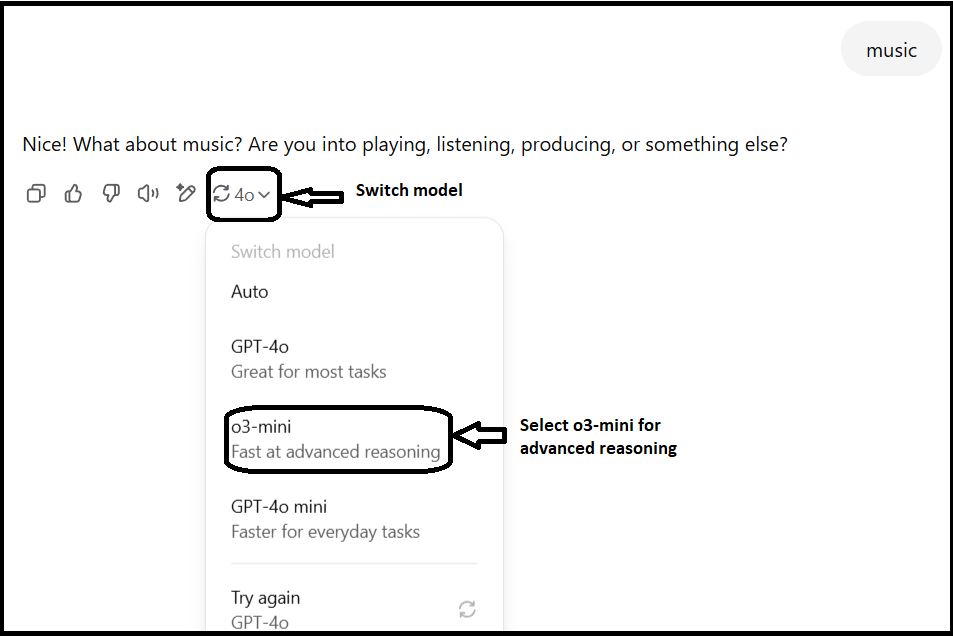Click the circular arrows regenerate icon
This screenshot has height=636, width=953.
221,194
